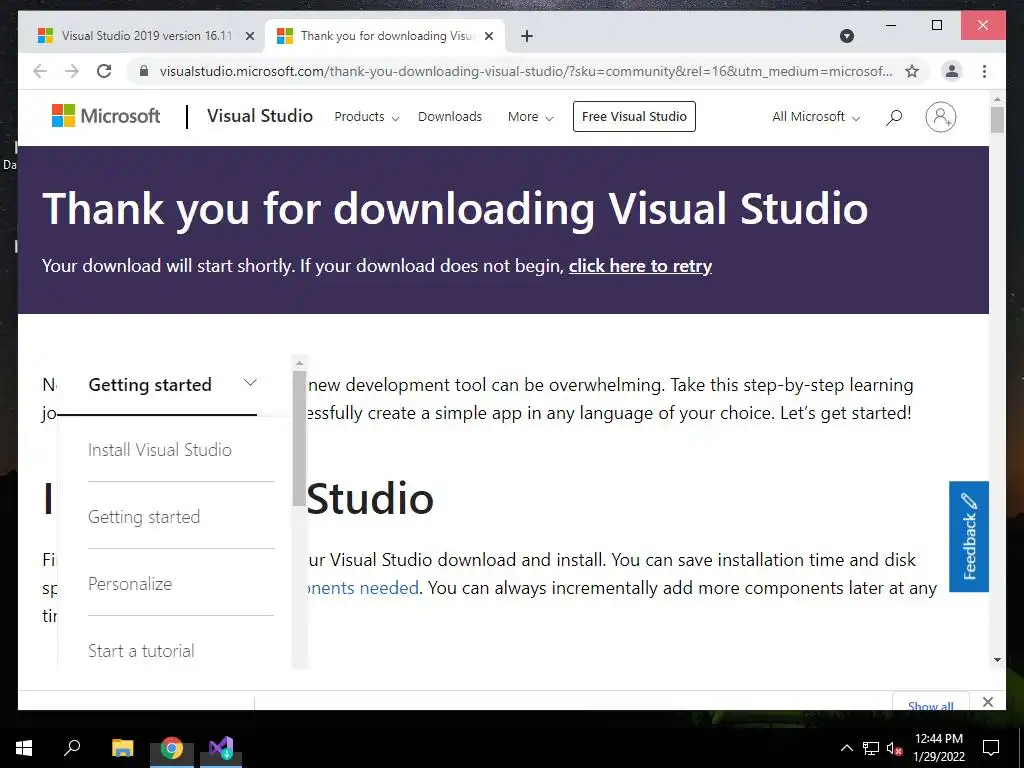This screenshot has width=1024, height=768.
Task: Click the sign-in account avatar icon
Action: tap(940, 117)
